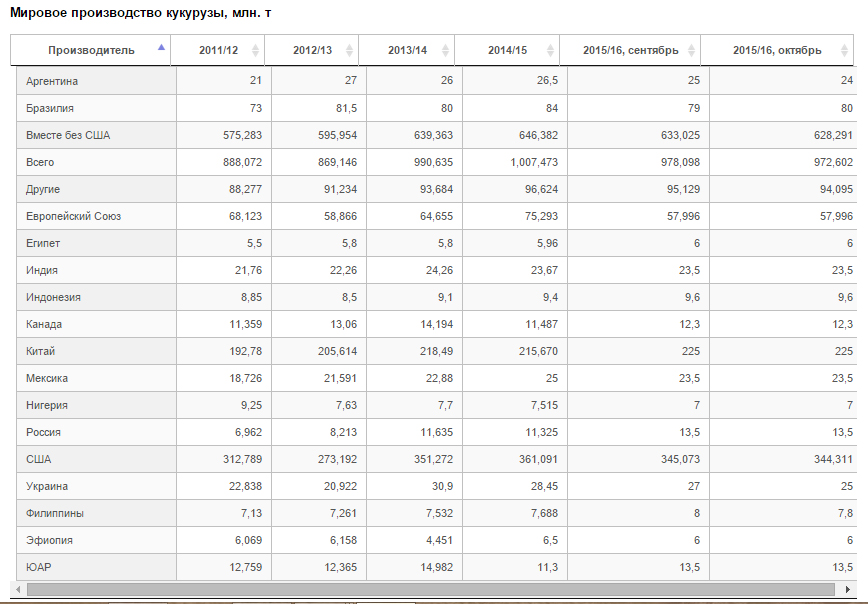Click the sort arrows icon in 2012/13 column

(x=349, y=50)
